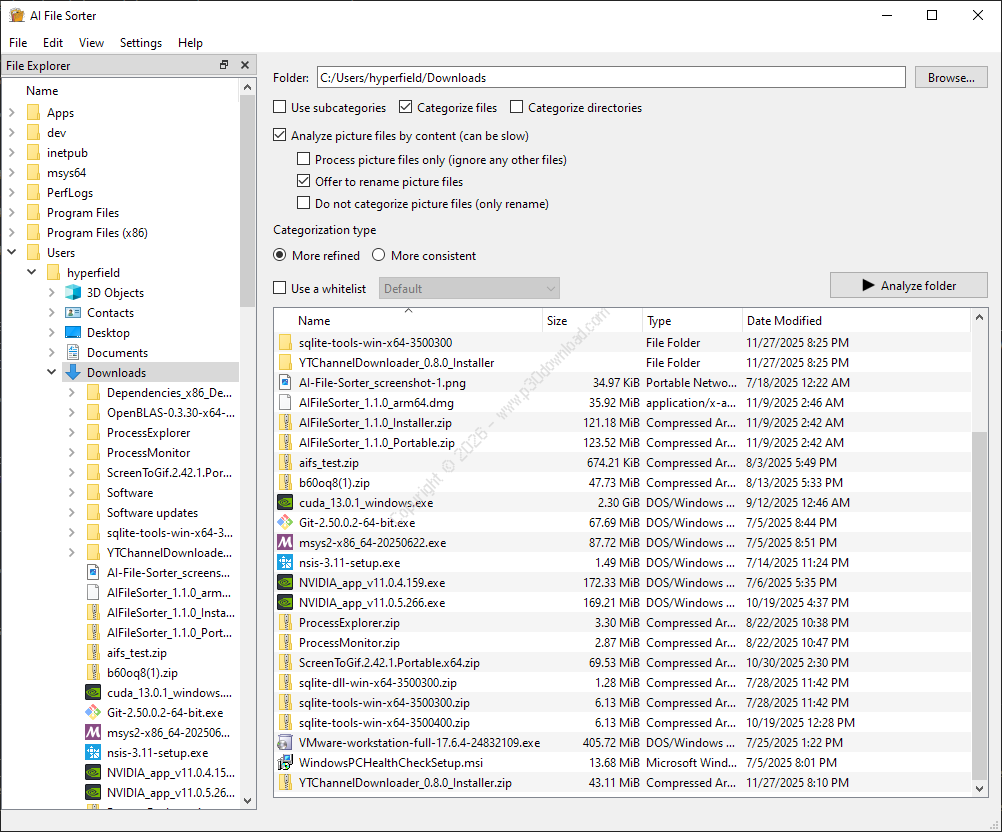Click the WindowsPCHealthCheckSetup.msi file icon

(x=286, y=763)
